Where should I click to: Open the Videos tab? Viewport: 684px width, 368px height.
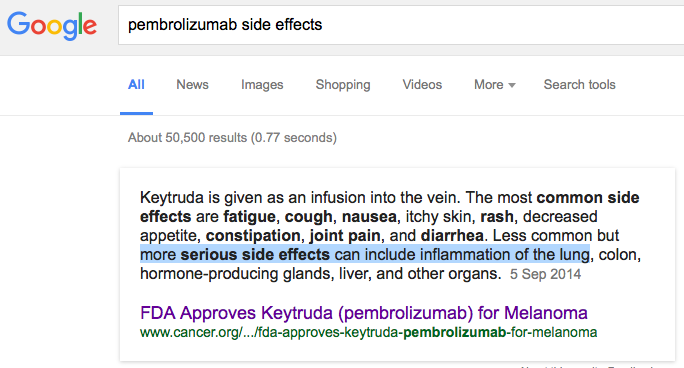point(422,85)
